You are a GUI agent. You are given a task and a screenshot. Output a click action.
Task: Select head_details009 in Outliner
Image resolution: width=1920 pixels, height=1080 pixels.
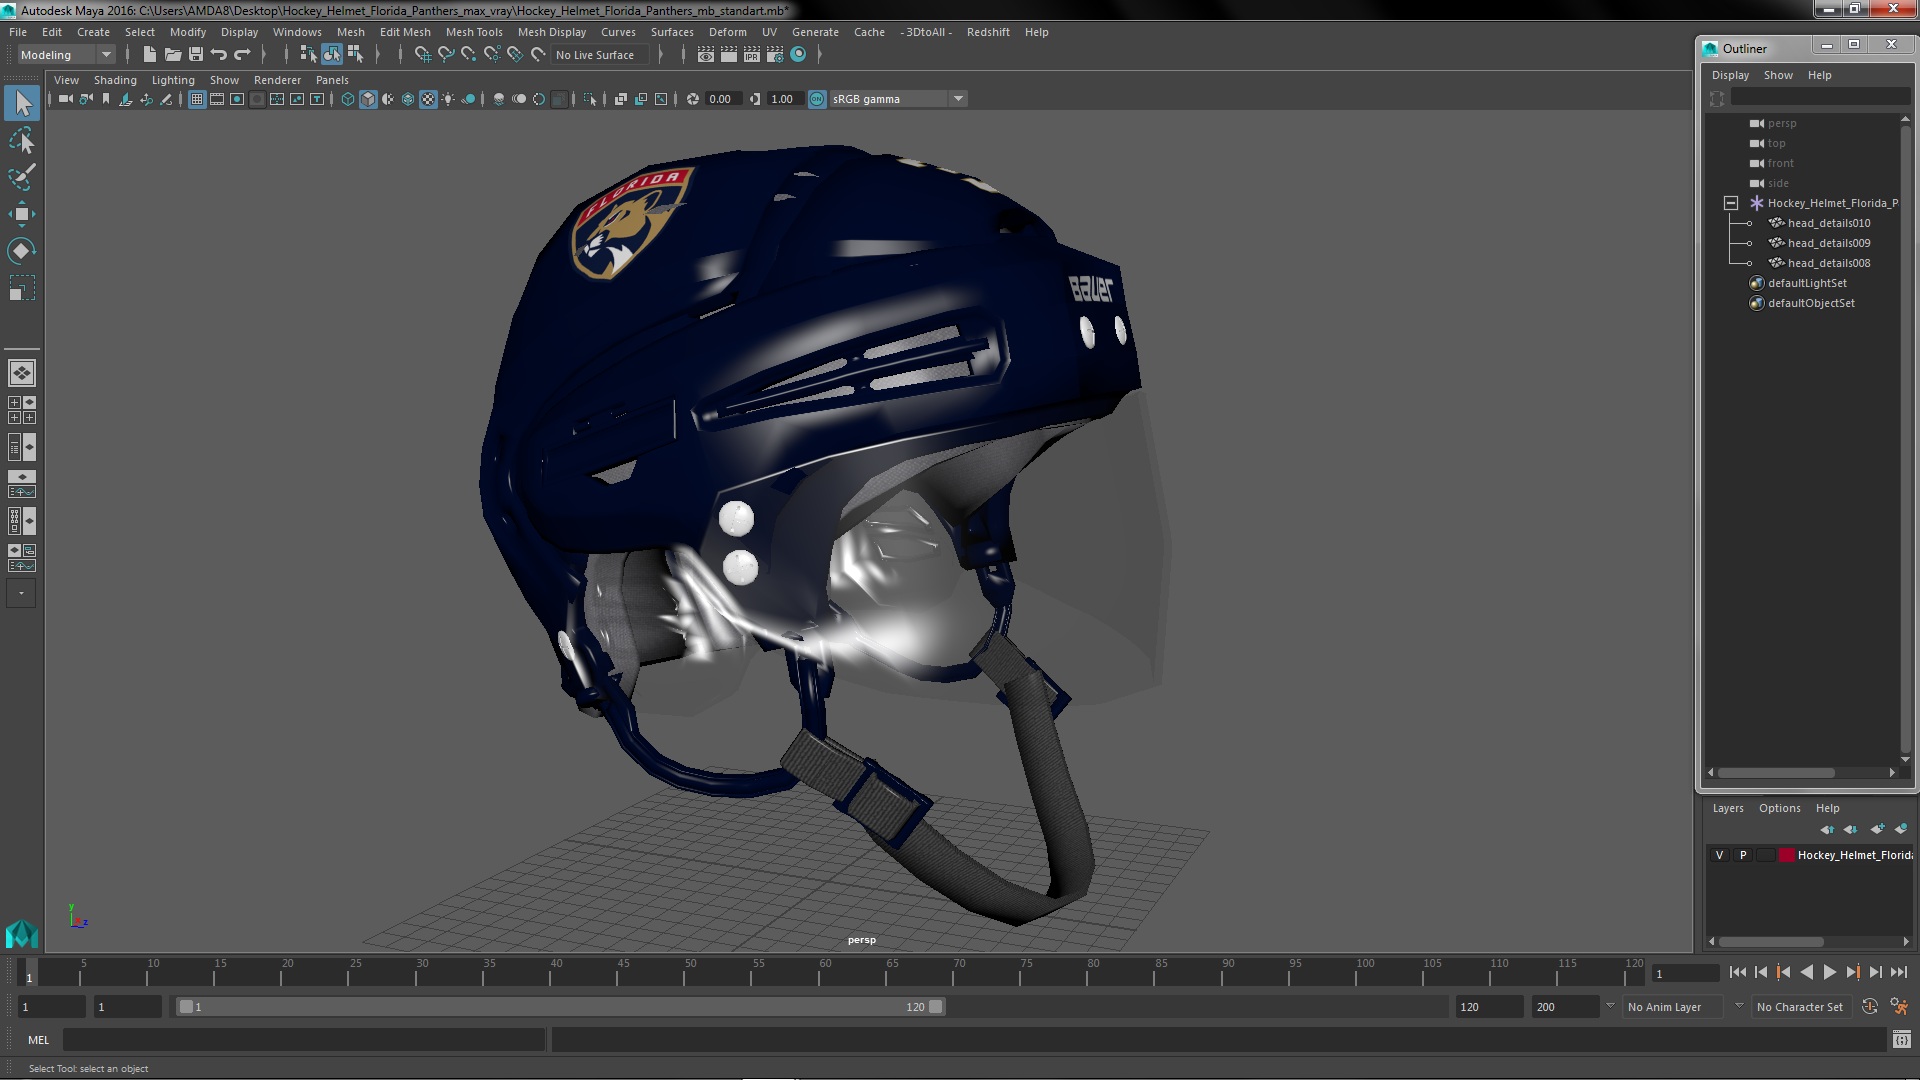(1828, 243)
